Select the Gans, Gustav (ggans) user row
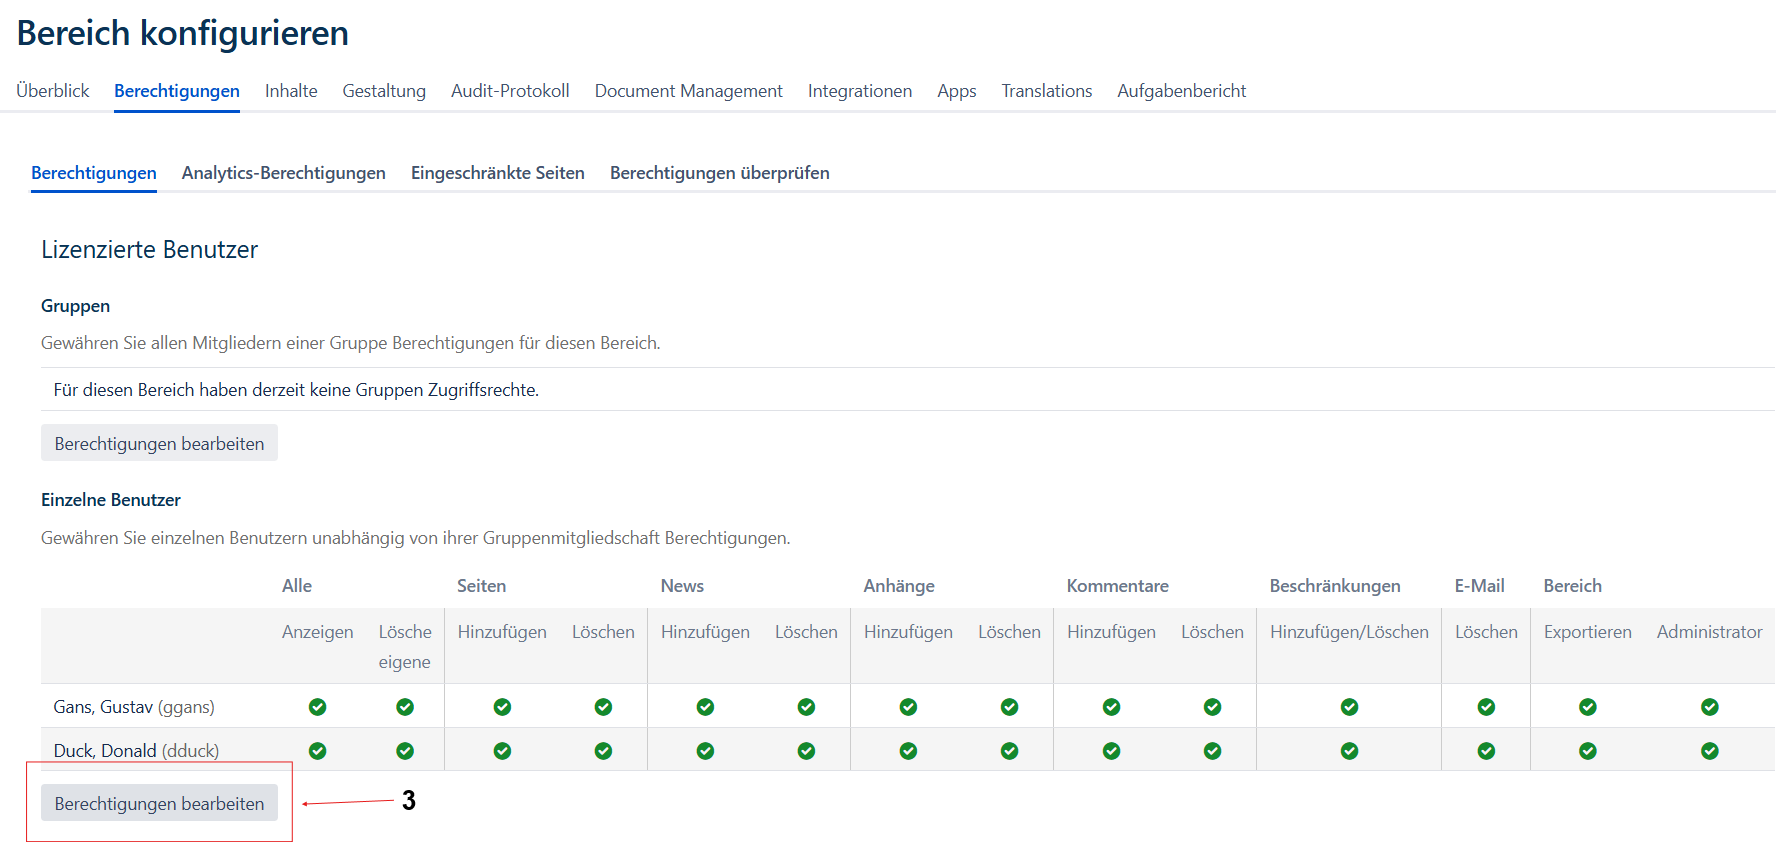Screen dimensions: 1776x842 pos(134,707)
